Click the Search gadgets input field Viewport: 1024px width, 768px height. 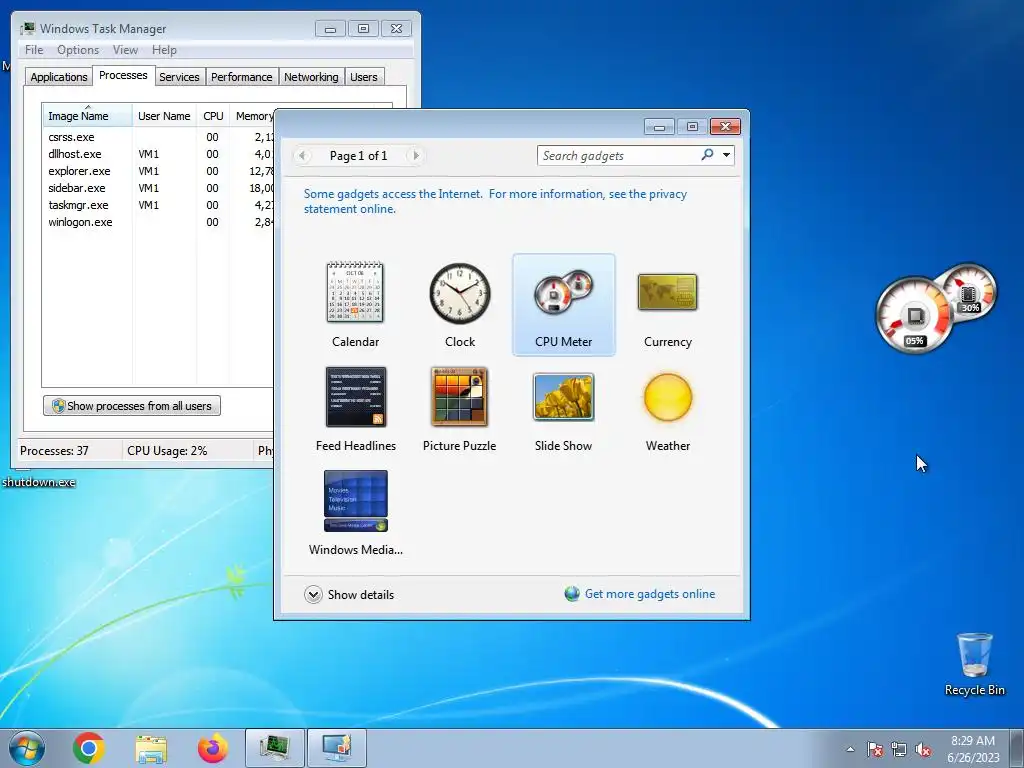click(x=618, y=155)
